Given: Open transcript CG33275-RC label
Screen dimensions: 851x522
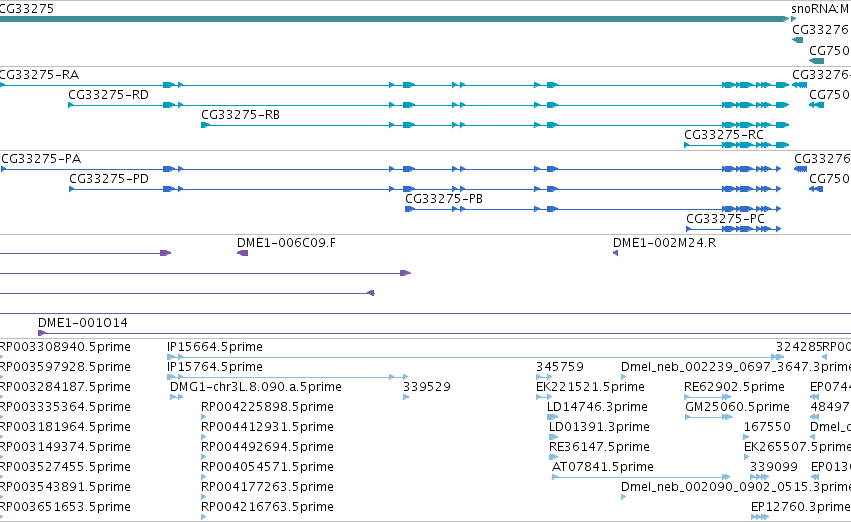Looking at the screenshot, I should click(723, 135).
